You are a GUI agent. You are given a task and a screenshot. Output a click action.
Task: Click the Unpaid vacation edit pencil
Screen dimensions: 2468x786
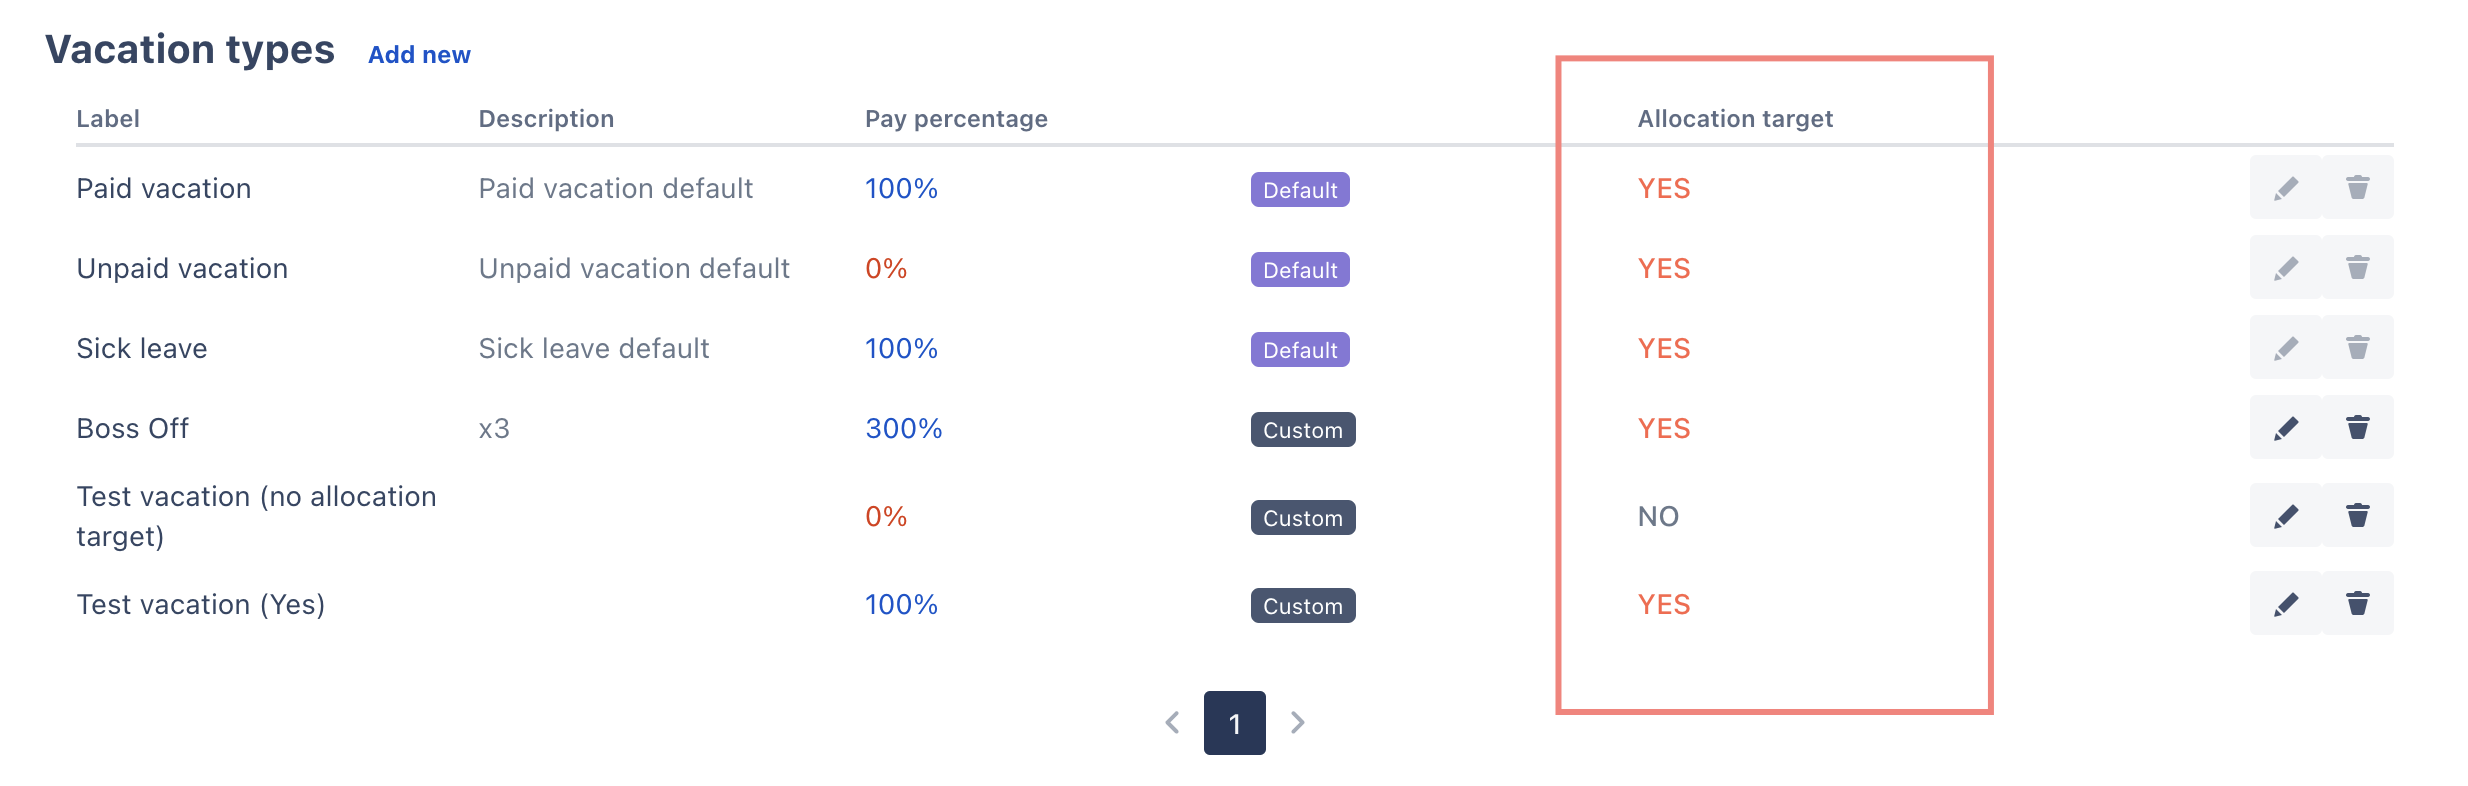click(2285, 268)
